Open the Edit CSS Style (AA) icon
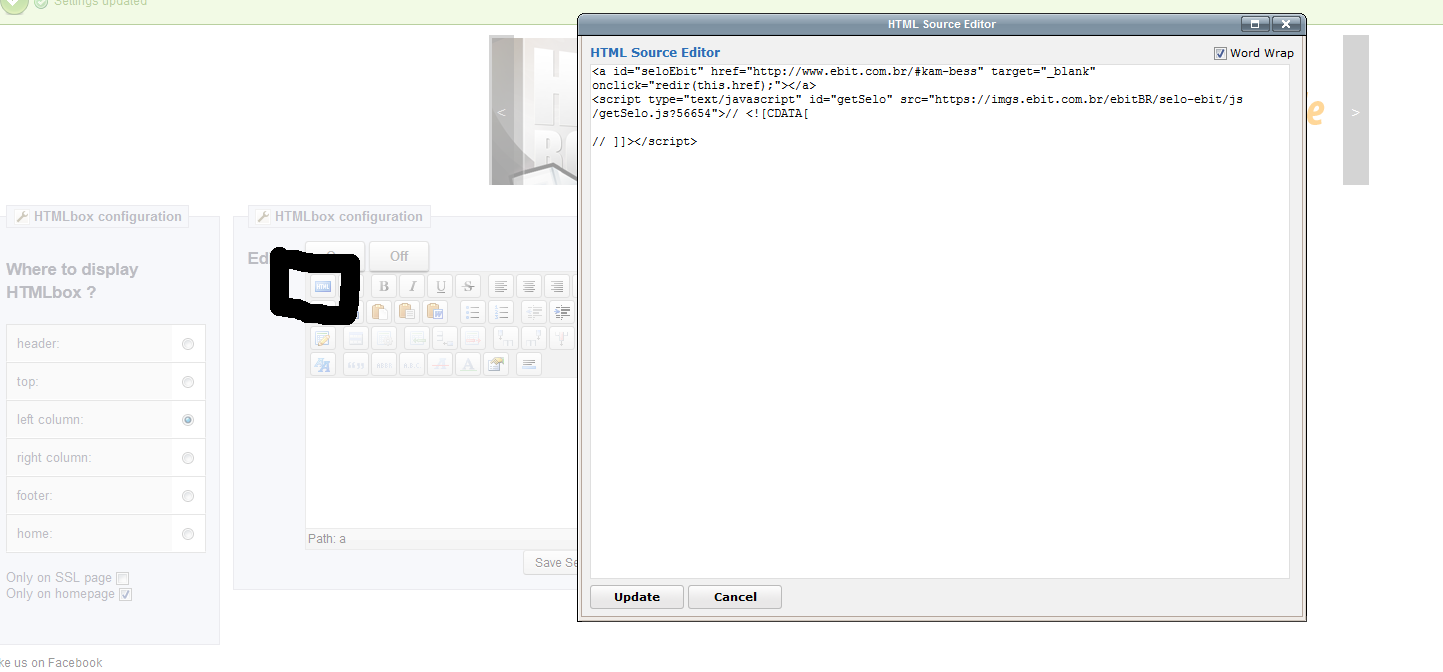1443x672 pixels. pyautogui.click(x=323, y=364)
